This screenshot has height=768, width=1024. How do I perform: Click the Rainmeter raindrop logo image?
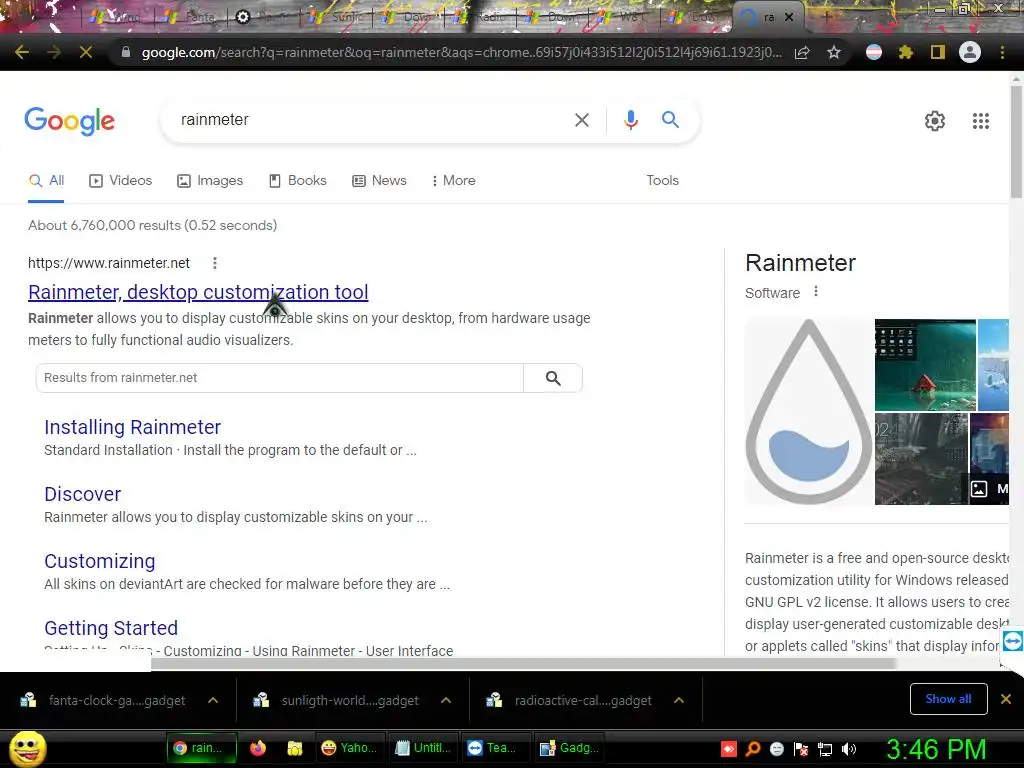(x=808, y=411)
